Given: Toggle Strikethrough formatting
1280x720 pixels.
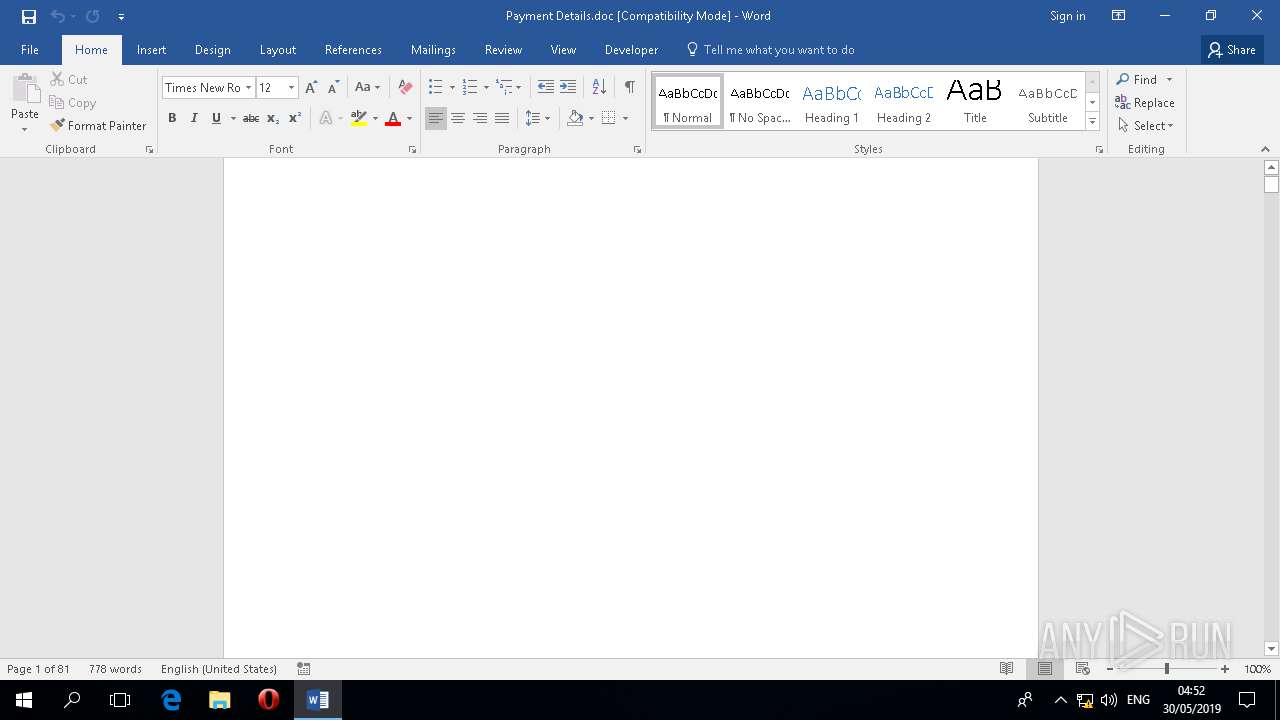Looking at the screenshot, I should click(x=251, y=118).
